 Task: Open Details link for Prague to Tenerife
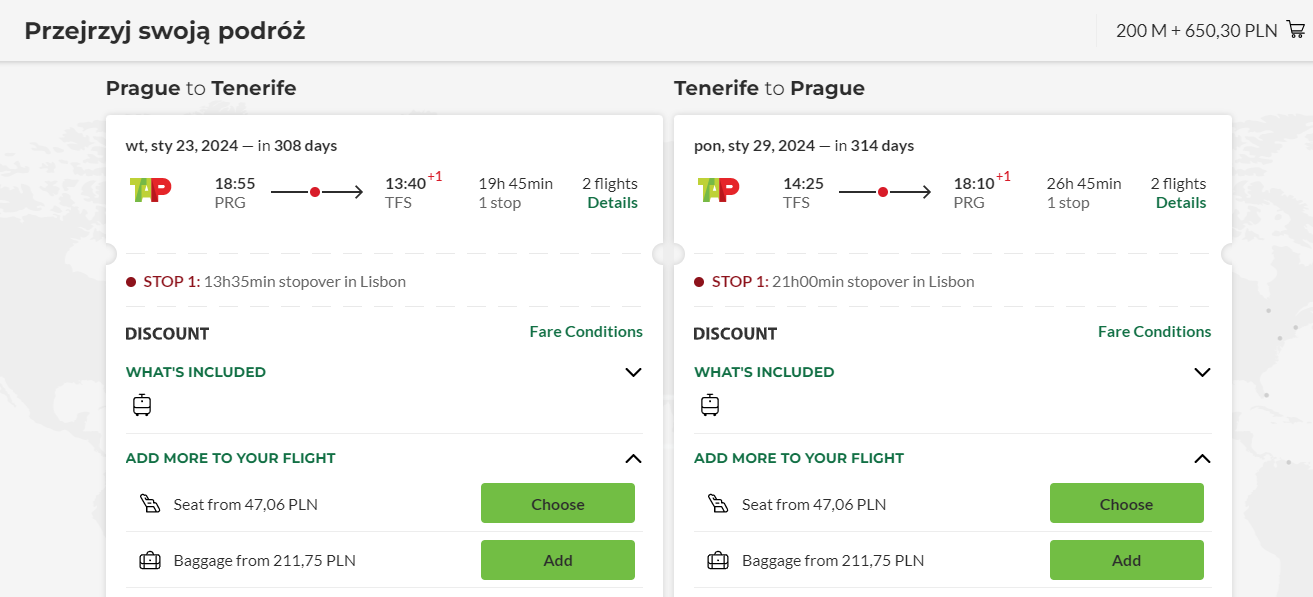coord(612,202)
